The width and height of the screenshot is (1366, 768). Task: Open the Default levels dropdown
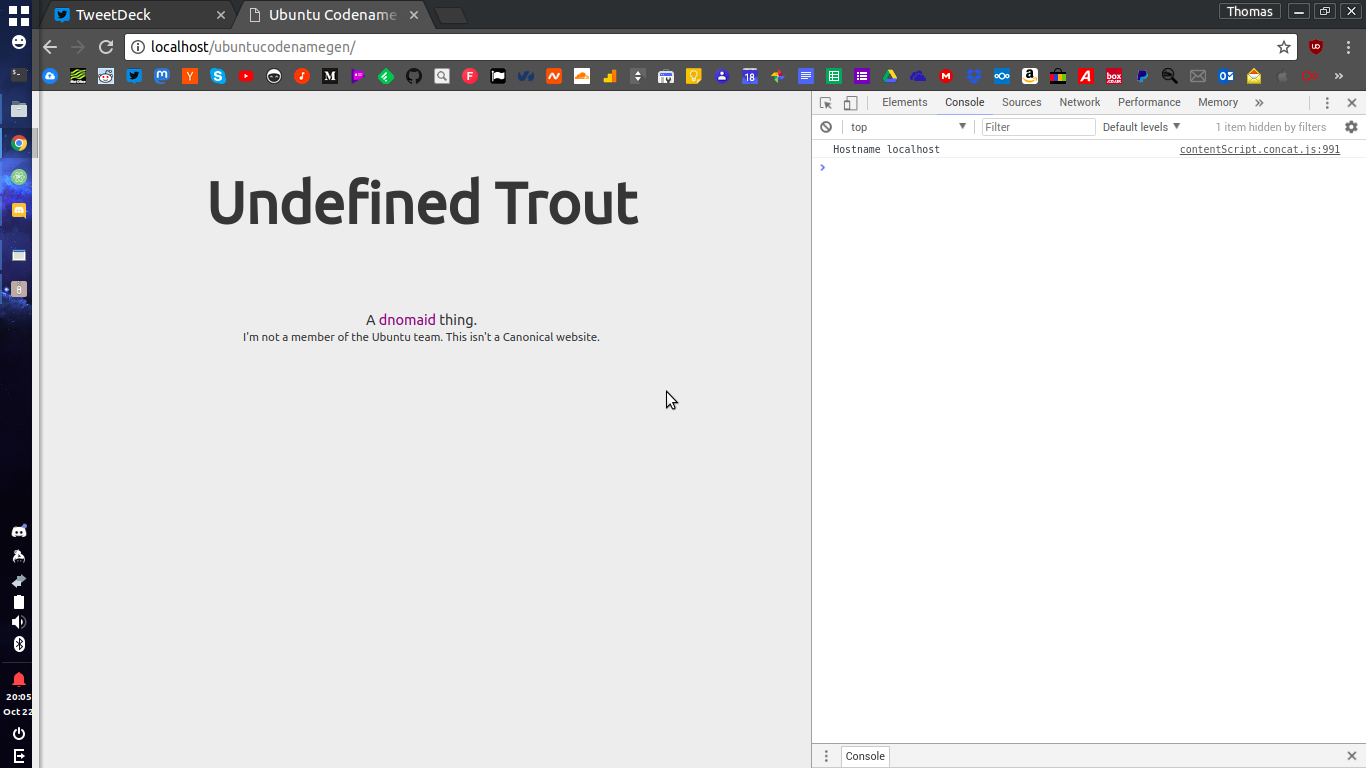click(1141, 127)
